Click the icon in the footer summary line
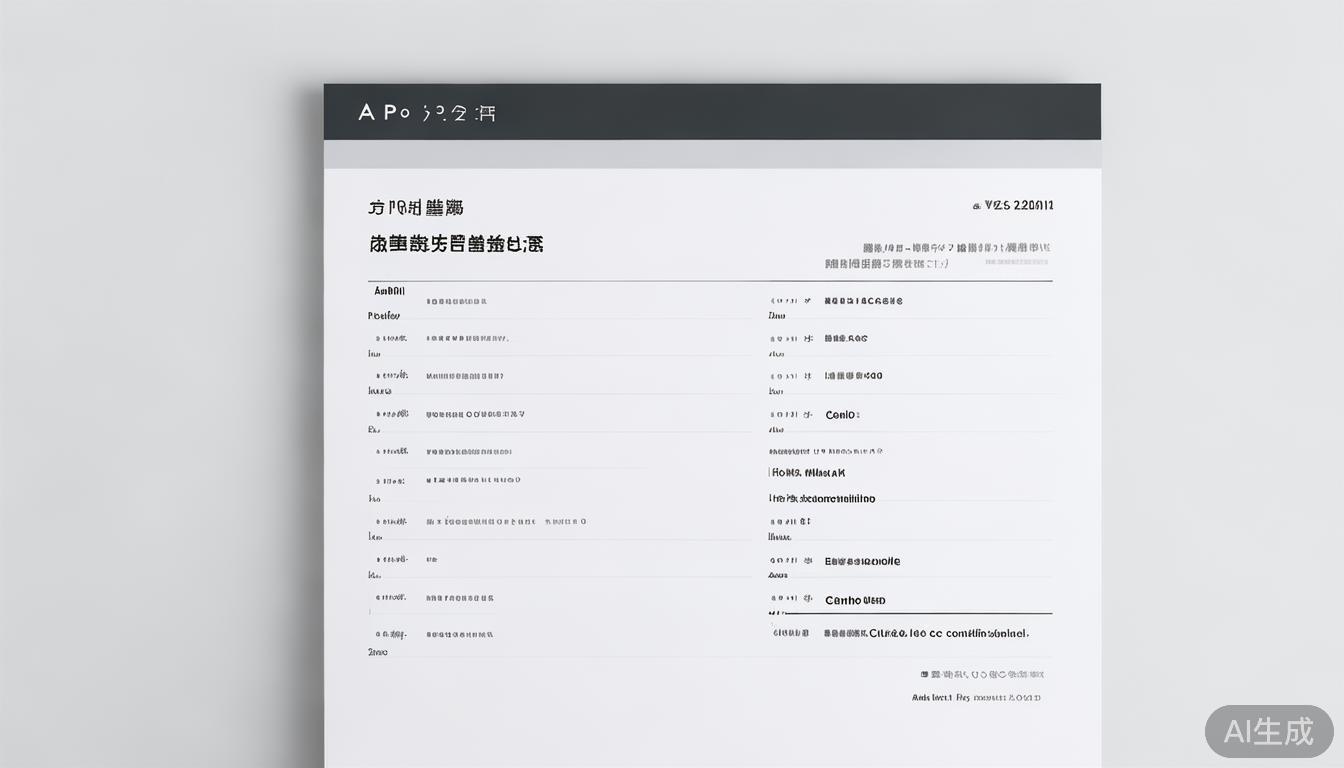This screenshot has width=1344, height=768. point(925,673)
